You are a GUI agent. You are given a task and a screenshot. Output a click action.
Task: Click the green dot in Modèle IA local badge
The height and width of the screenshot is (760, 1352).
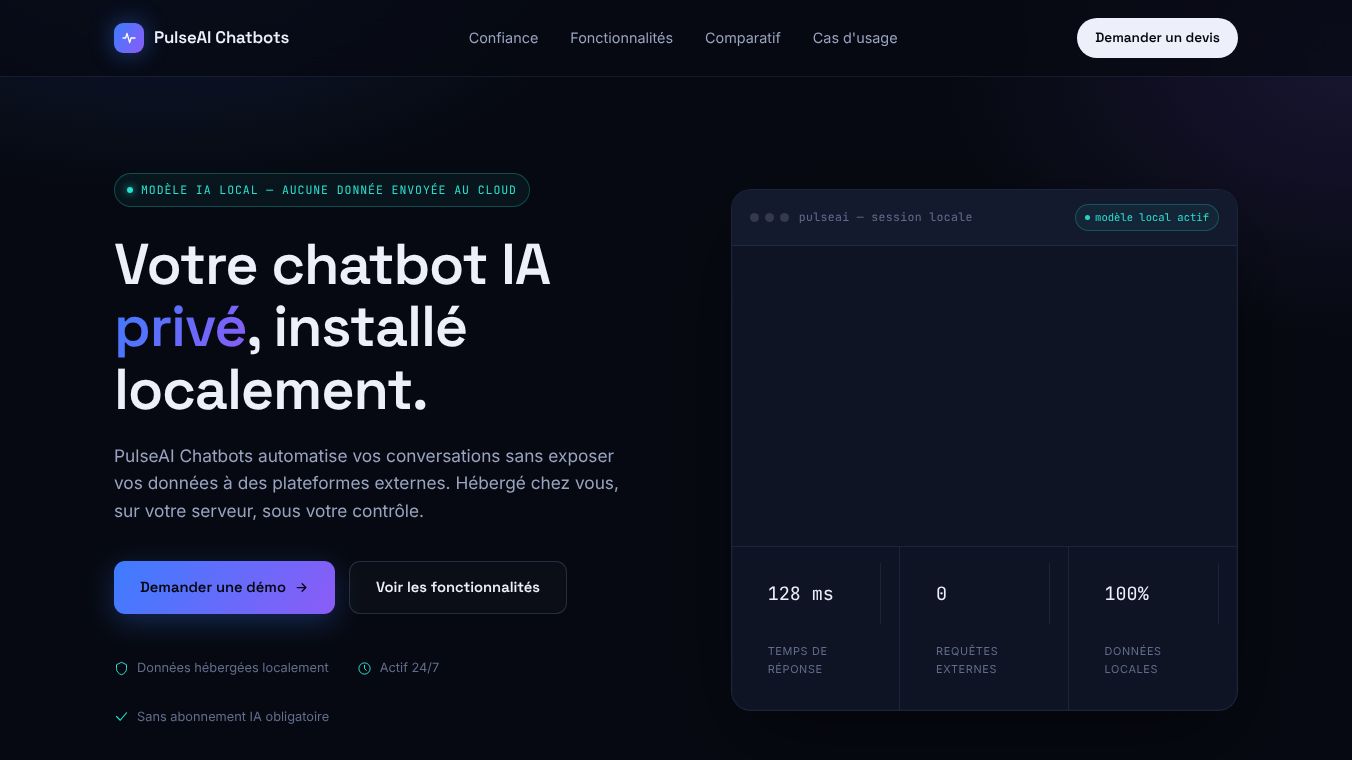pos(130,190)
